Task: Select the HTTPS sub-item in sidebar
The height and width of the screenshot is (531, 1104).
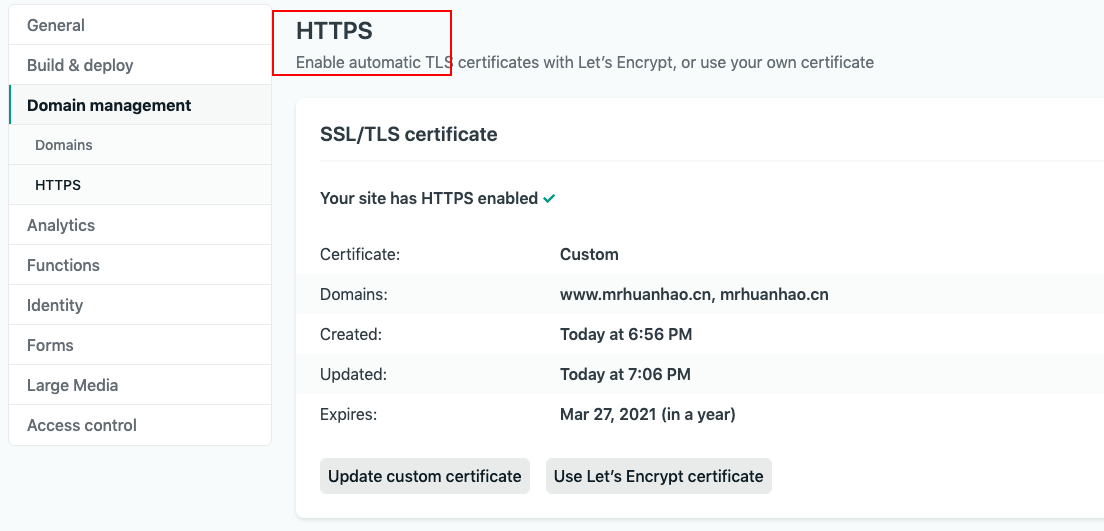Action: pyautogui.click(x=58, y=185)
